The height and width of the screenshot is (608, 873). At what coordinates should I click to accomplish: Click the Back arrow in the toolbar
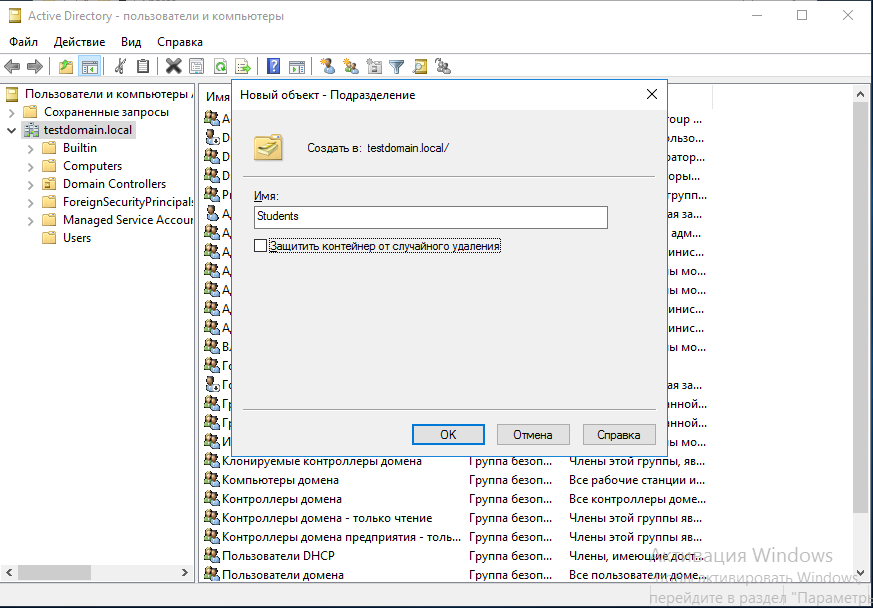pos(12,67)
